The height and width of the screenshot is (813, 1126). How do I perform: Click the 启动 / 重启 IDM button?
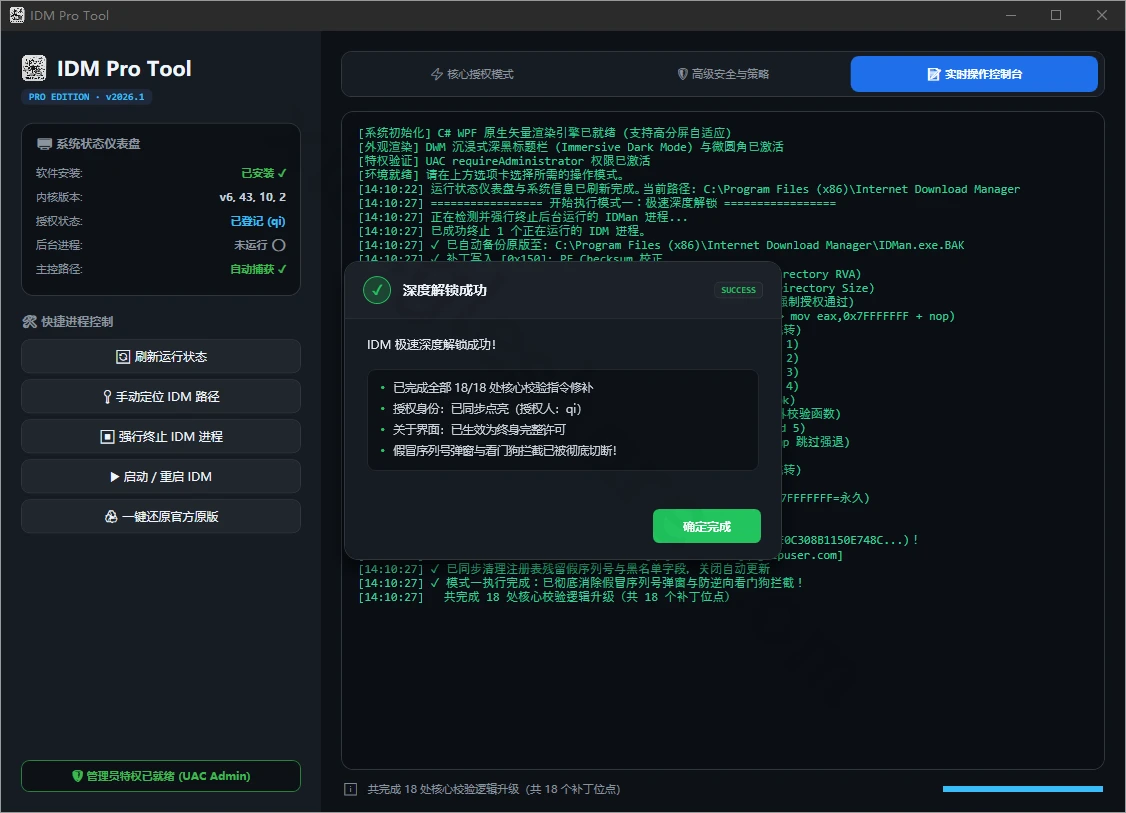pos(161,477)
